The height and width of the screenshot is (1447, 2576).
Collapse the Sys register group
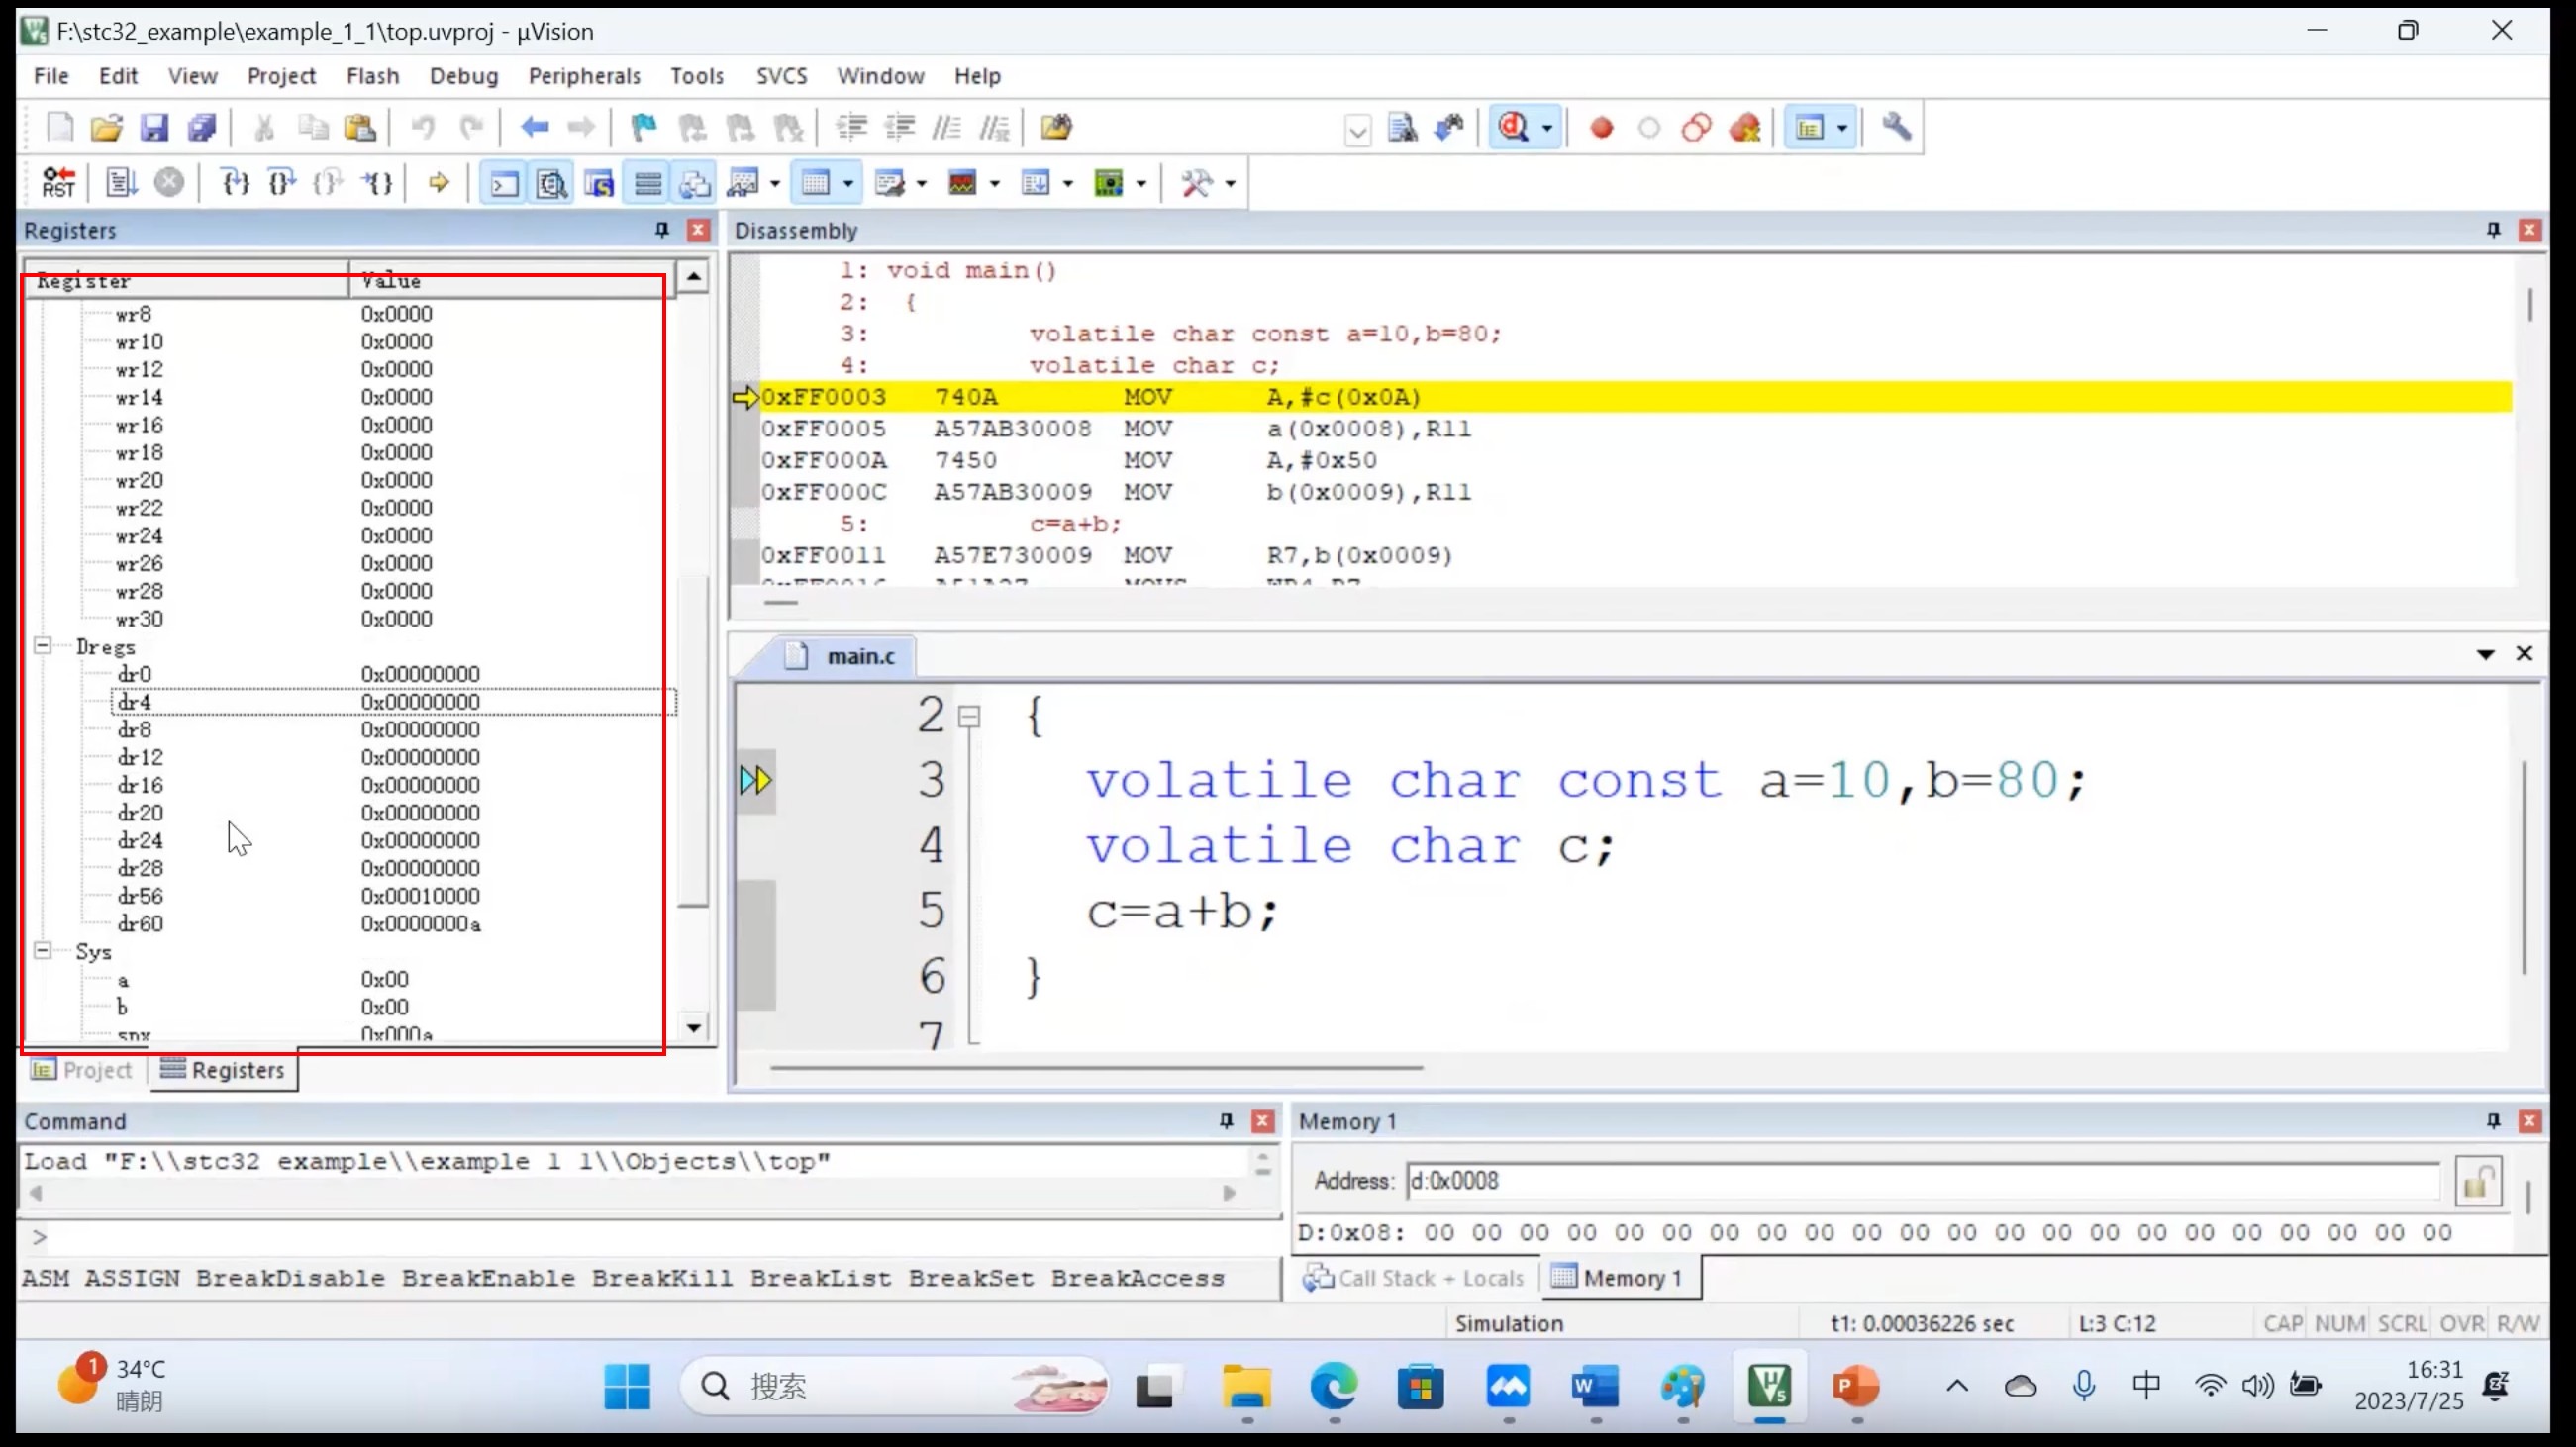[42, 951]
